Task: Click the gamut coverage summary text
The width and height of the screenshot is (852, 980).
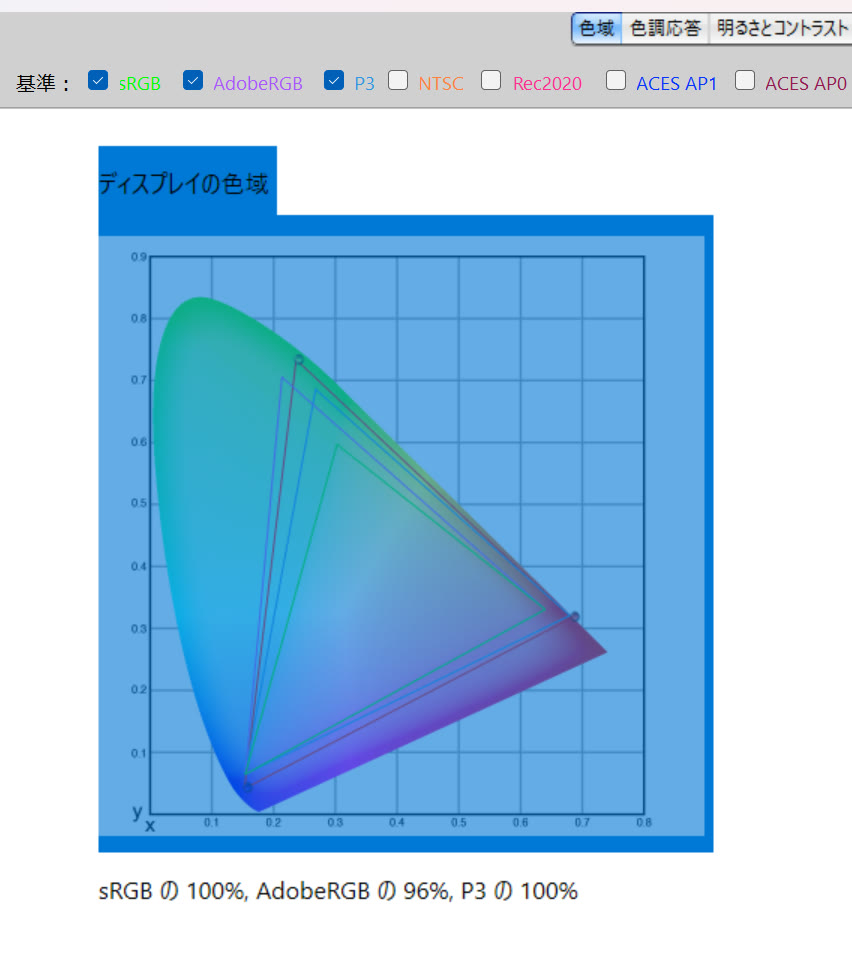Action: (338, 891)
